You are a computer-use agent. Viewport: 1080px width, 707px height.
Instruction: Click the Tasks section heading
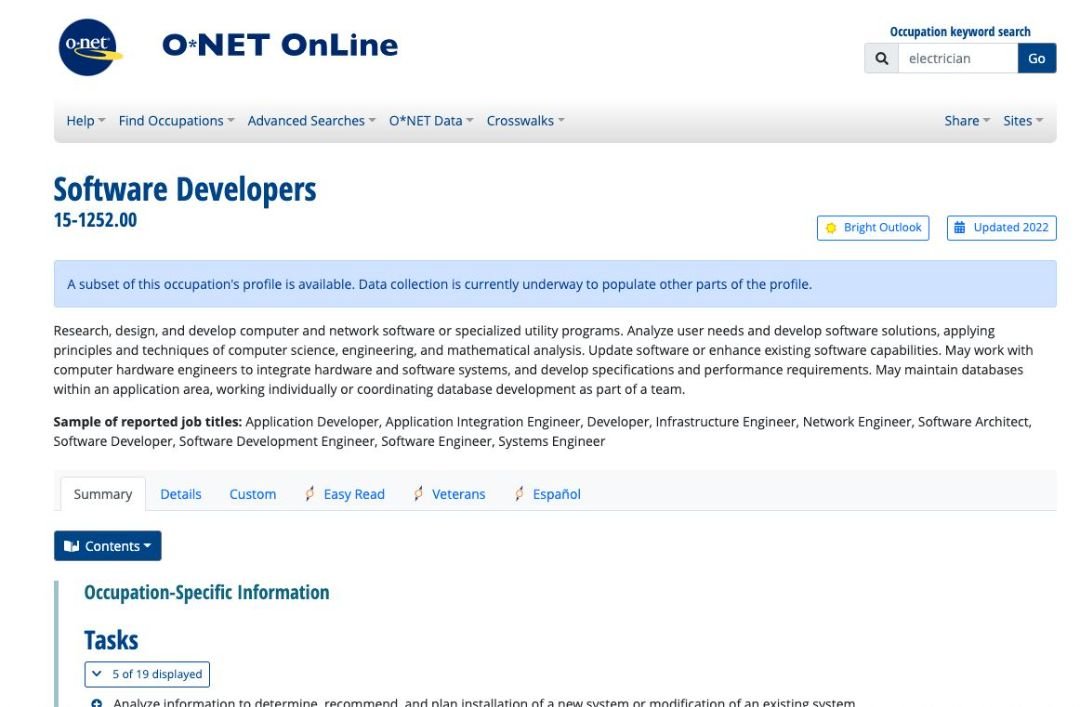pos(111,640)
